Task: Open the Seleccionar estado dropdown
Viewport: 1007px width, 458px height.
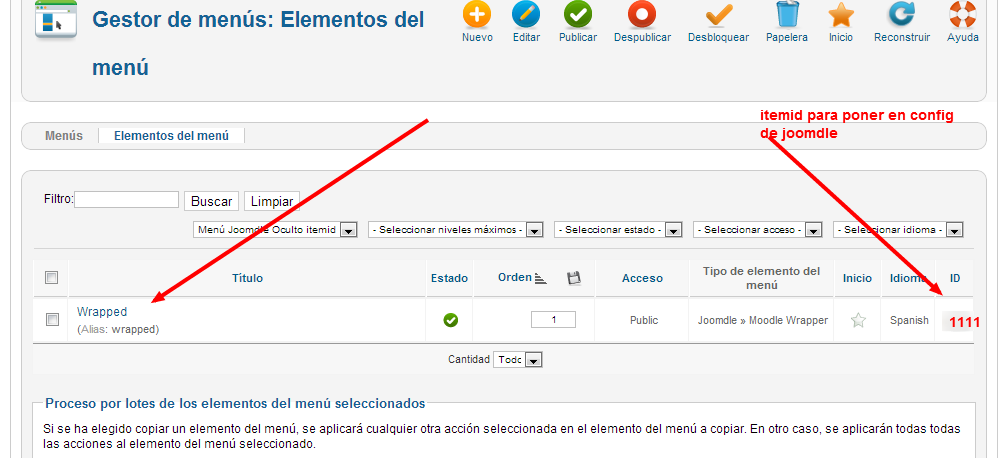Action: tap(618, 230)
